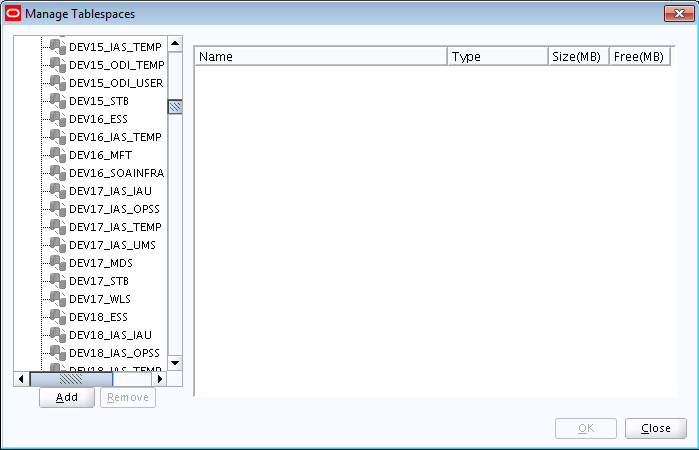Click the tablespace icon beside DEV16_ESS

(x=58, y=119)
